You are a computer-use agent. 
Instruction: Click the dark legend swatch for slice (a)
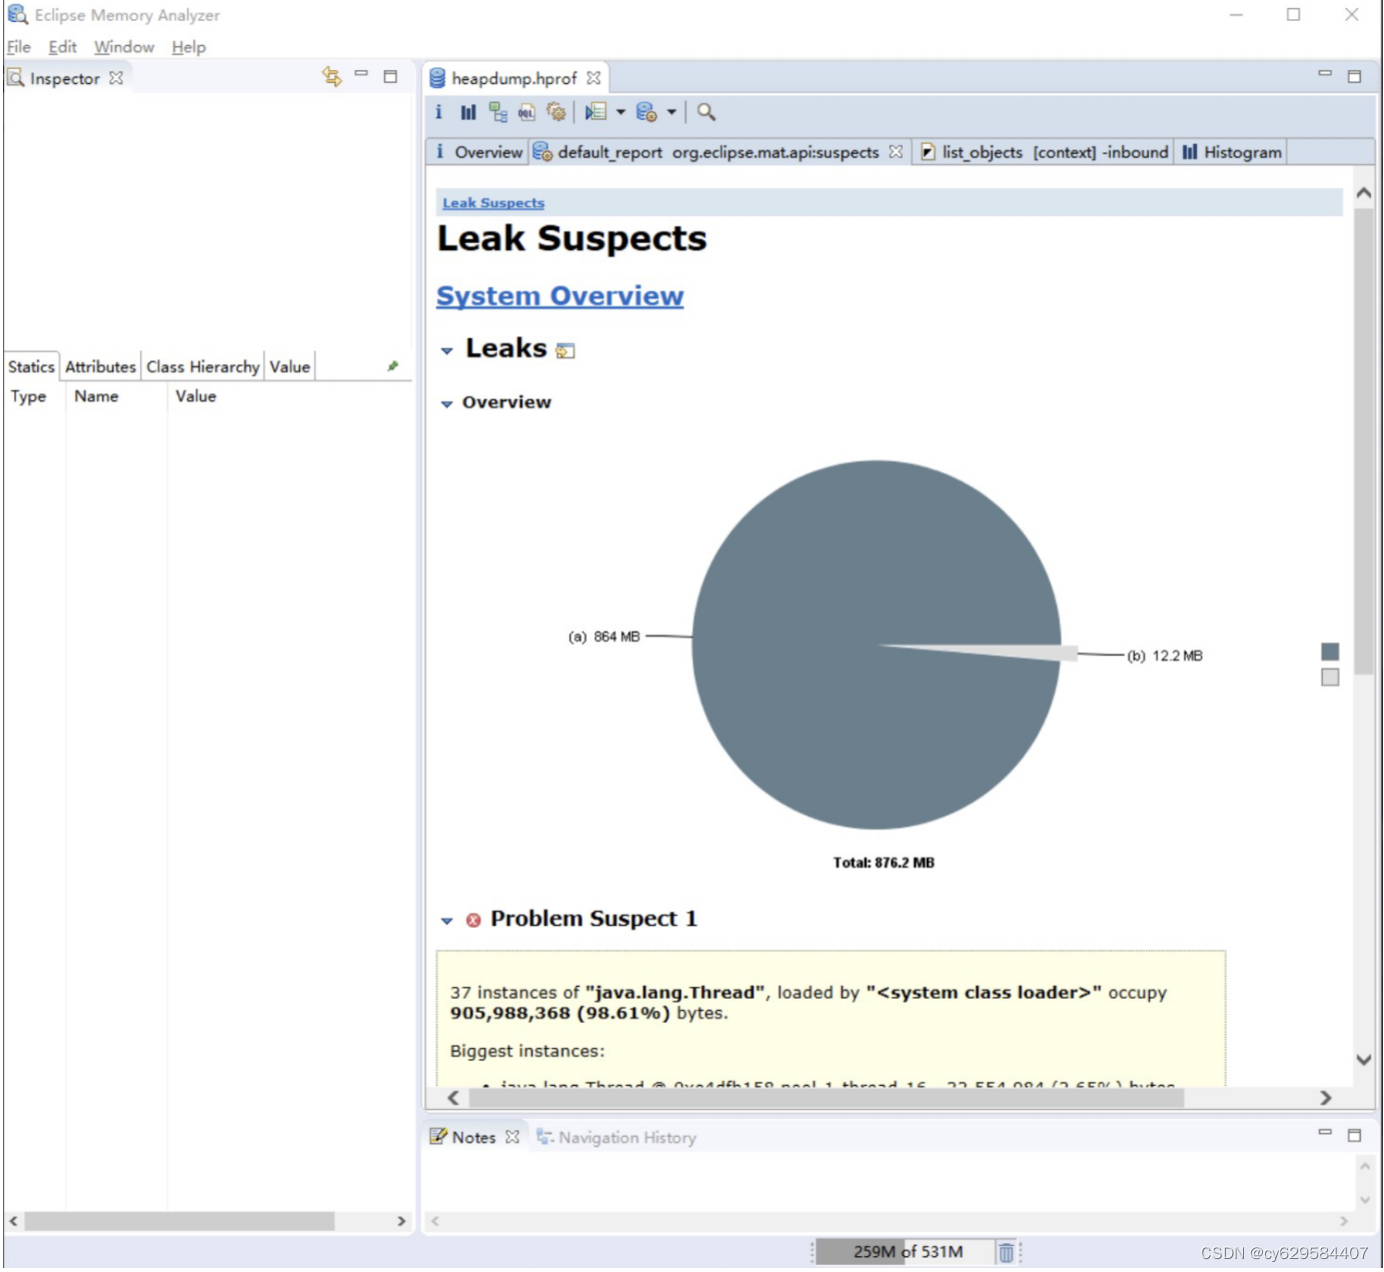[1330, 652]
